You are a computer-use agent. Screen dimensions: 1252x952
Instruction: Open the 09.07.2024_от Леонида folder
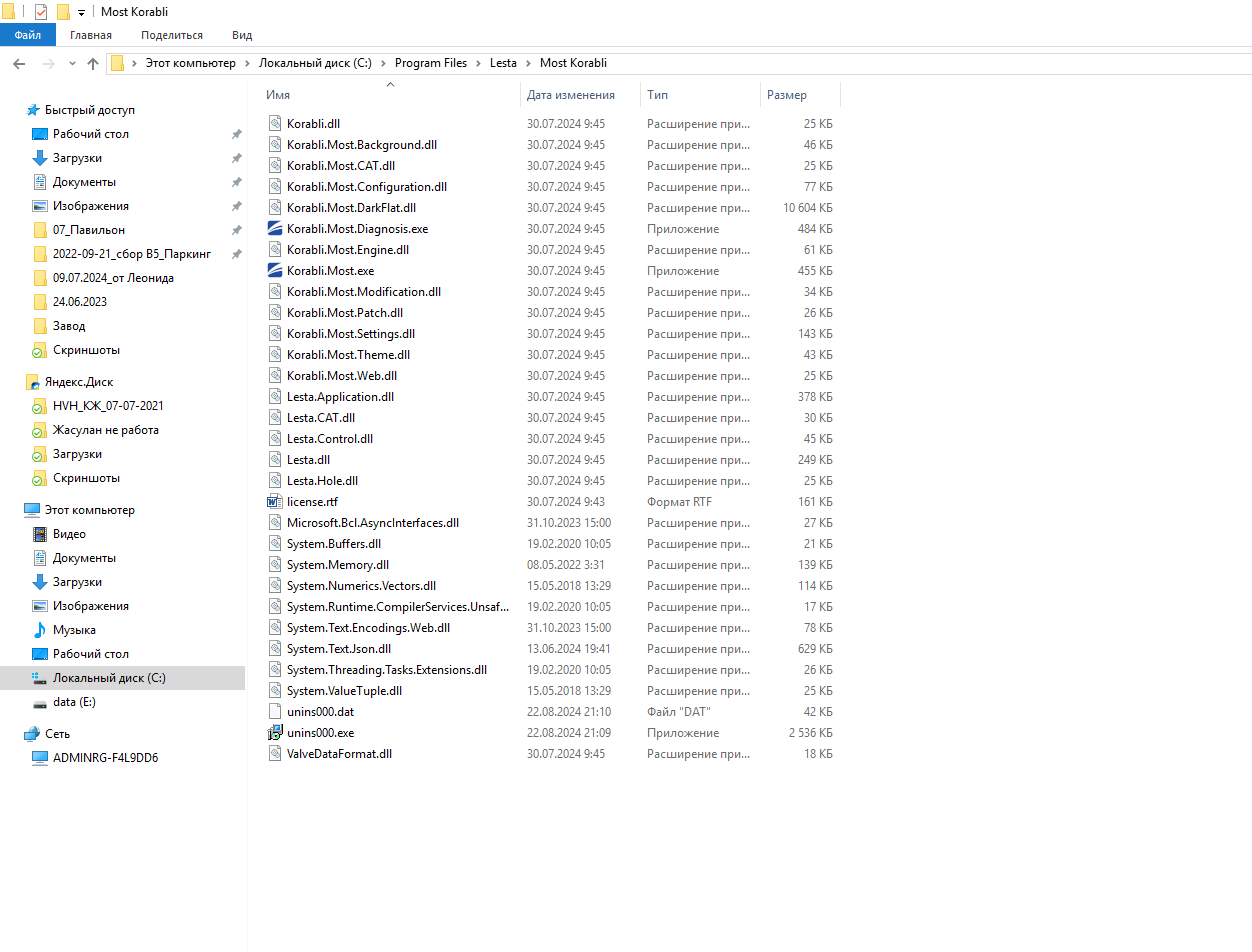point(113,278)
